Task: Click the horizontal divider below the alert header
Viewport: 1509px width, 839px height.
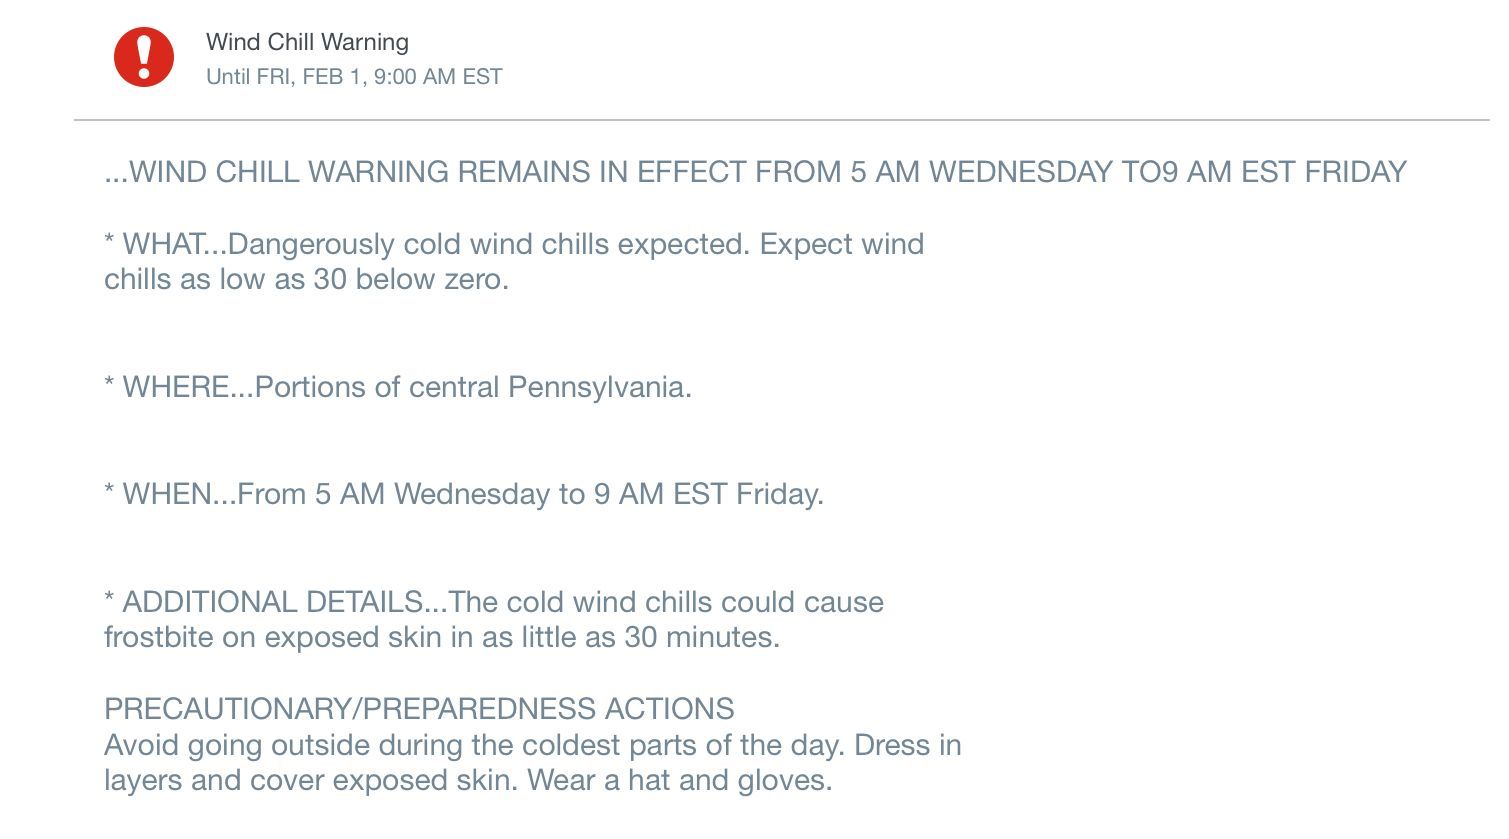Action: click(x=781, y=120)
